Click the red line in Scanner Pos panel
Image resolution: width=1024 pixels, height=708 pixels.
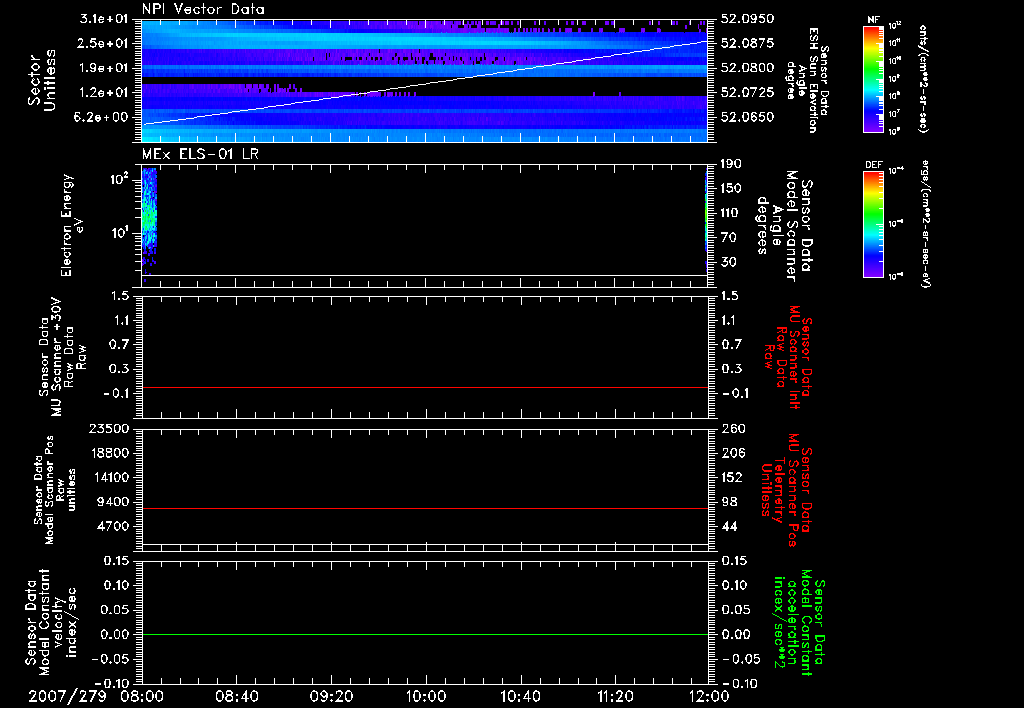[x=424, y=508]
